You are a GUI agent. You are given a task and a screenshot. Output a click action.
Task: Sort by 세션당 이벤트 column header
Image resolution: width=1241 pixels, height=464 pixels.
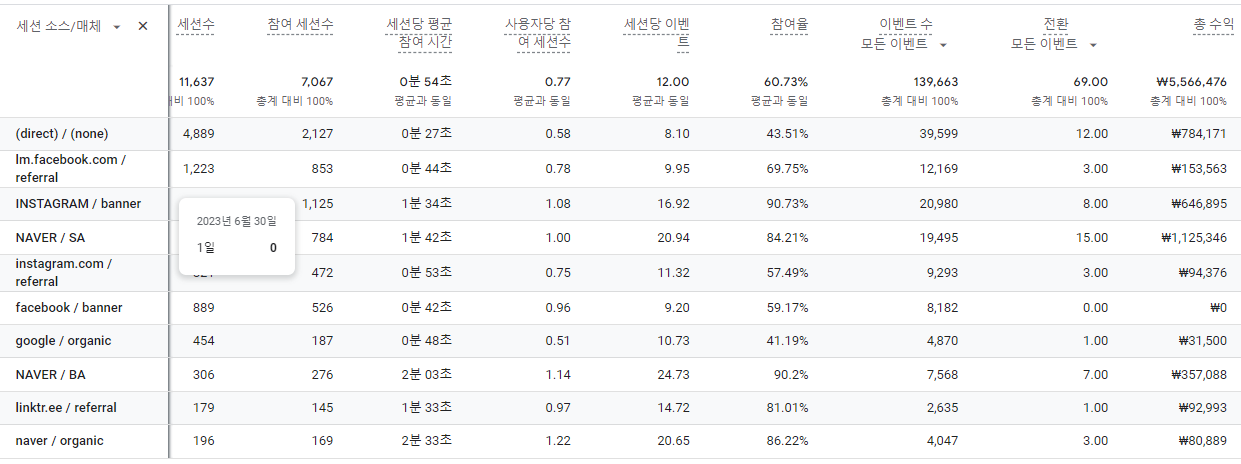pos(656,33)
